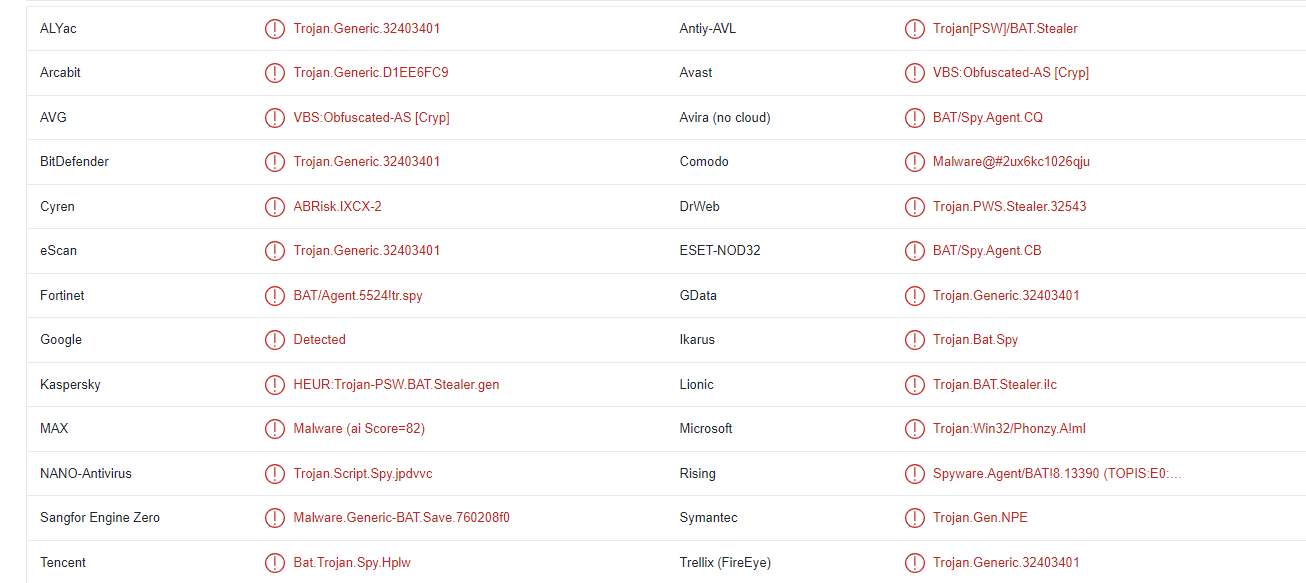Screen dimensions: 1306x583
Task: Click the alert icon next to Symantec
Action: (915, 517)
